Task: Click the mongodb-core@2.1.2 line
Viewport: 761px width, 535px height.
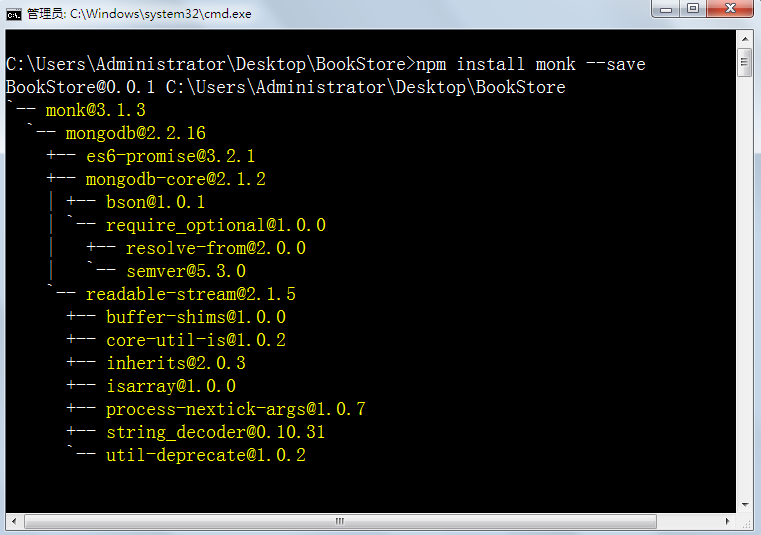Action: (176, 179)
